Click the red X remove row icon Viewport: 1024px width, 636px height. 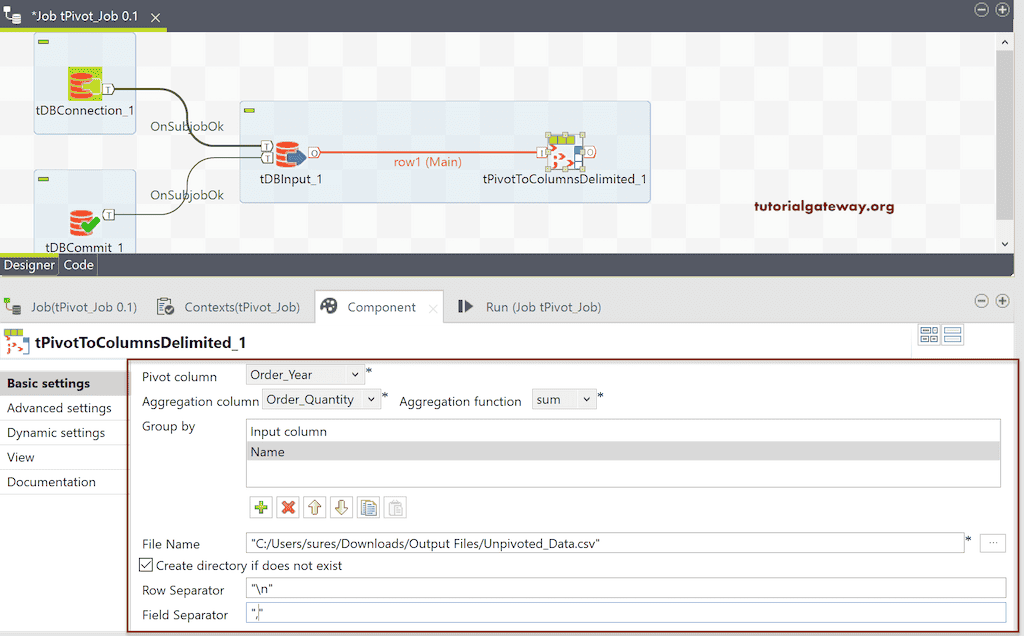pos(288,507)
